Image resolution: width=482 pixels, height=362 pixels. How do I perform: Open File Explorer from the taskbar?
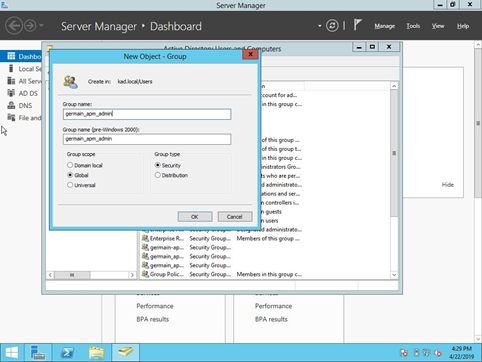(x=96, y=353)
